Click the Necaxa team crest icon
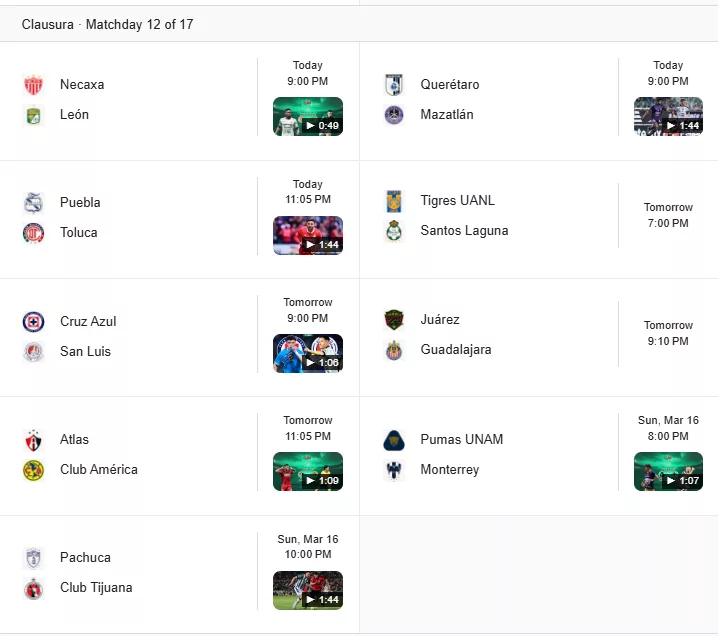The width and height of the screenshot is (718, 636). click(34, 85)
